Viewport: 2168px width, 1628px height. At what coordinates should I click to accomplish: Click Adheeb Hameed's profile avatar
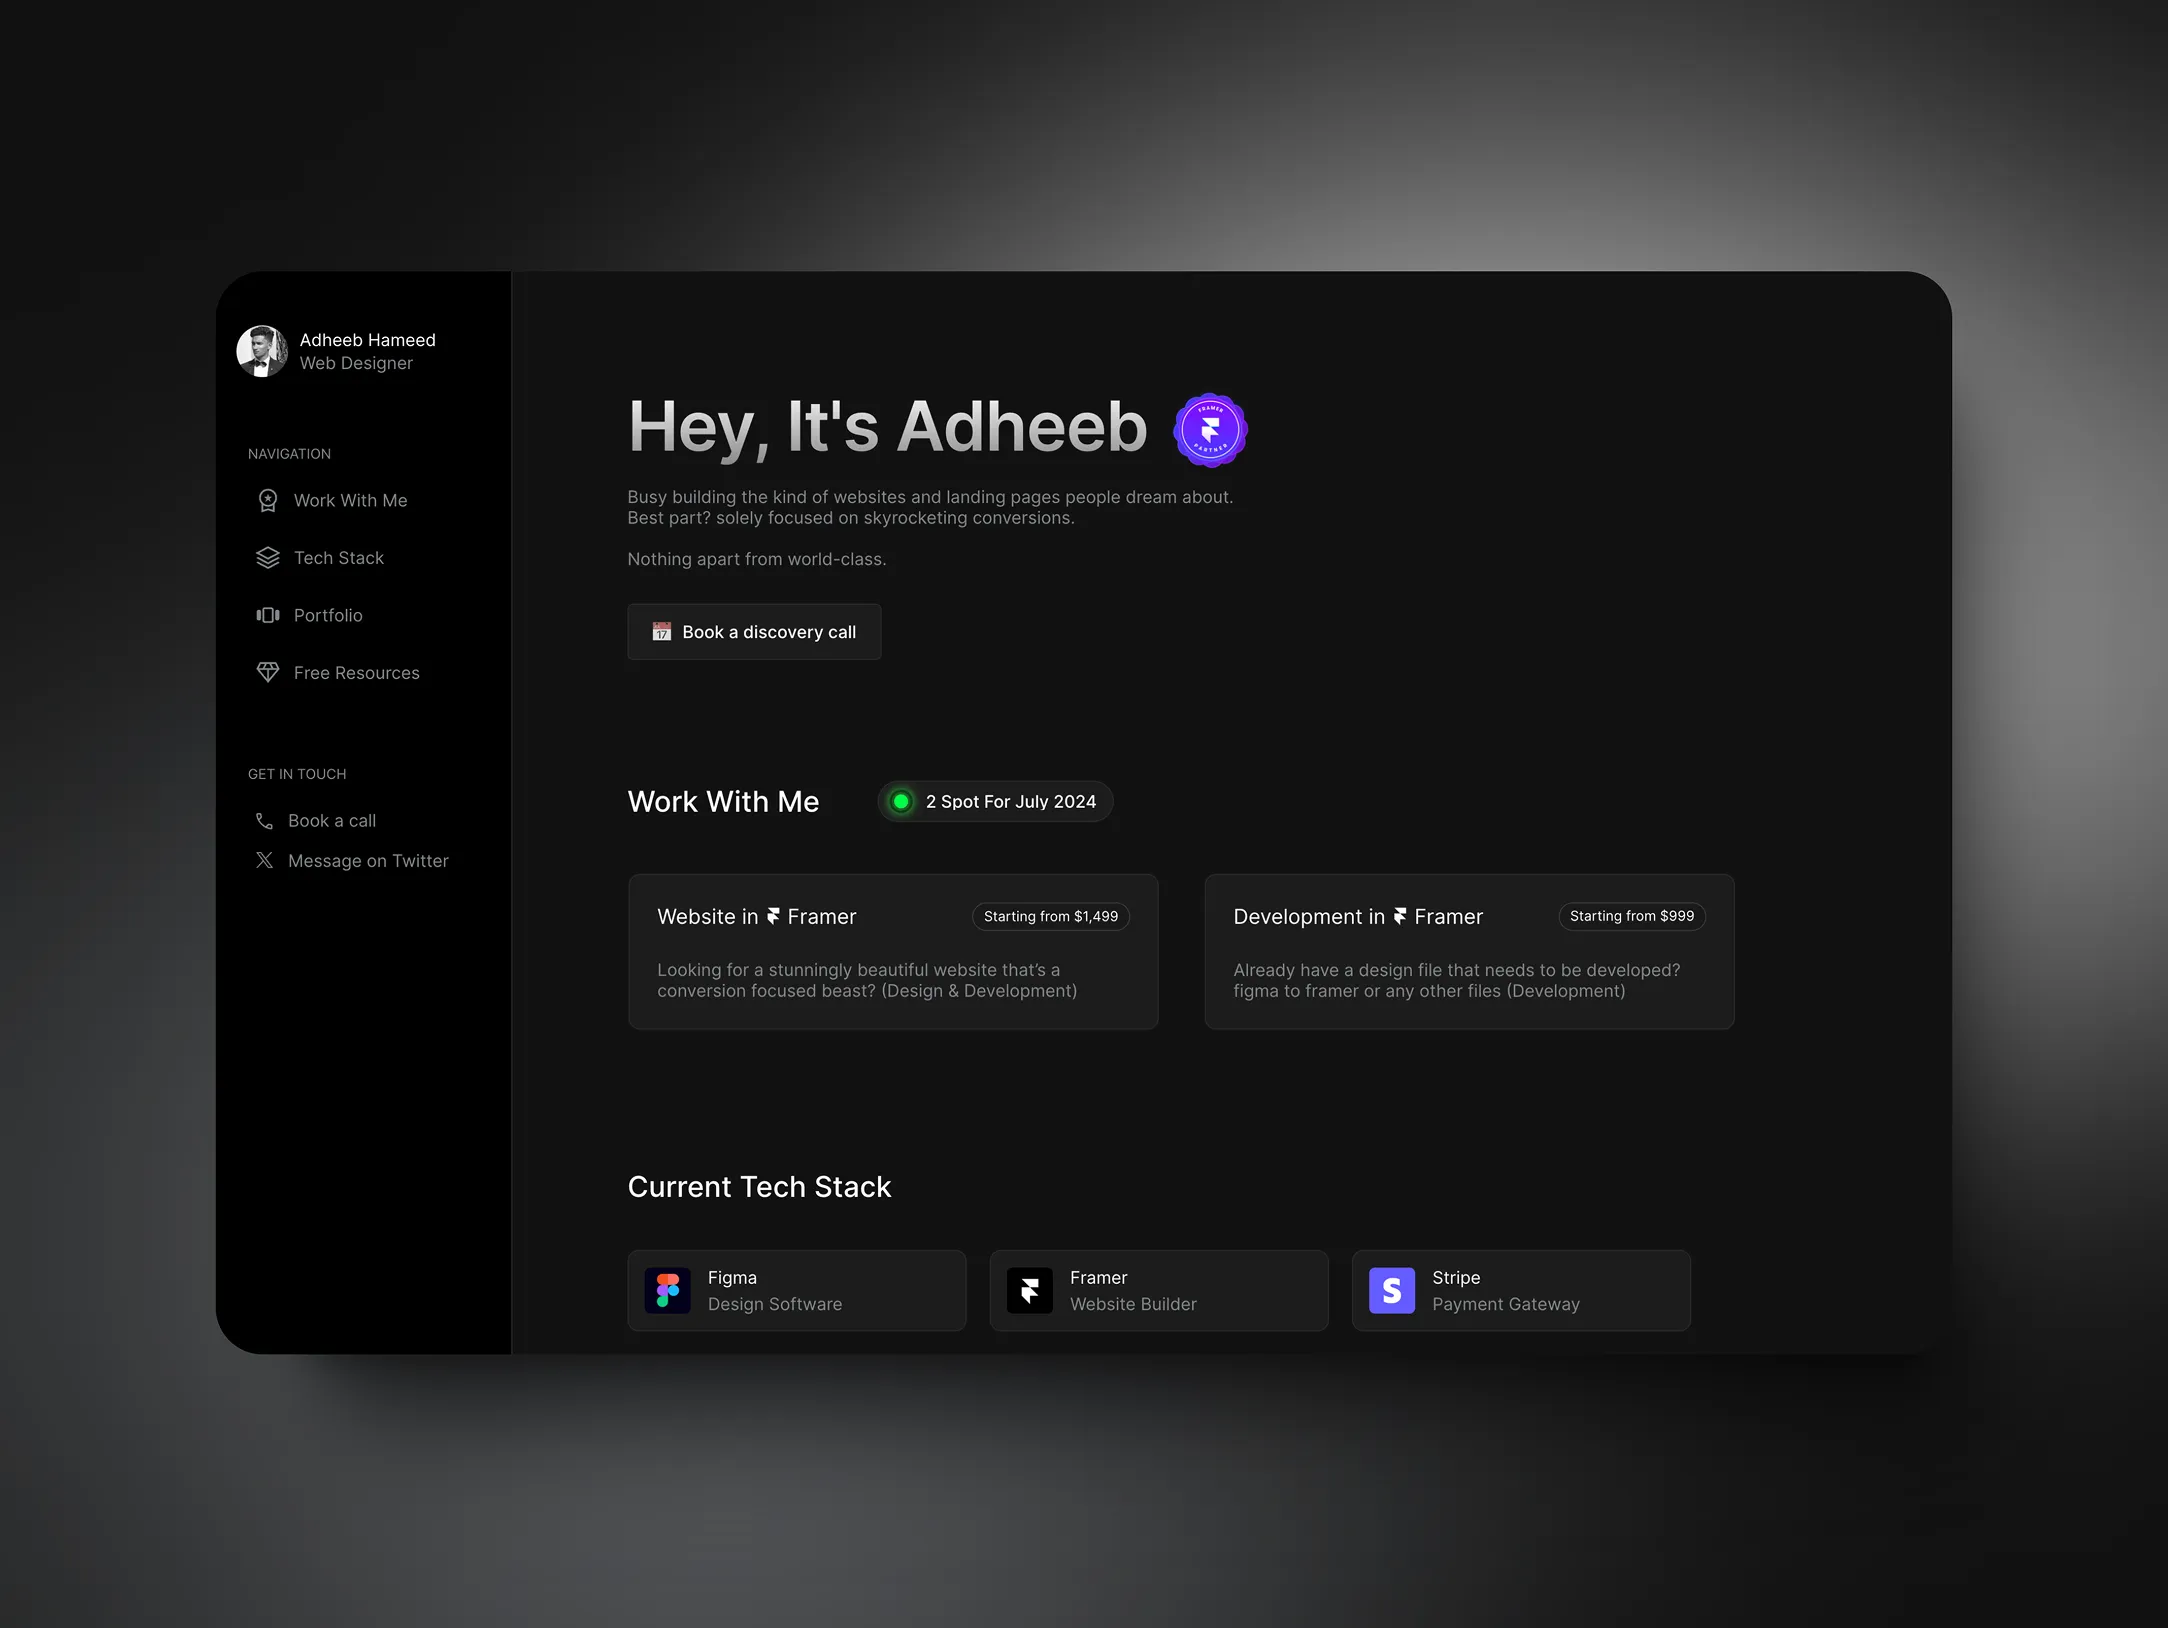pos(262,351)
